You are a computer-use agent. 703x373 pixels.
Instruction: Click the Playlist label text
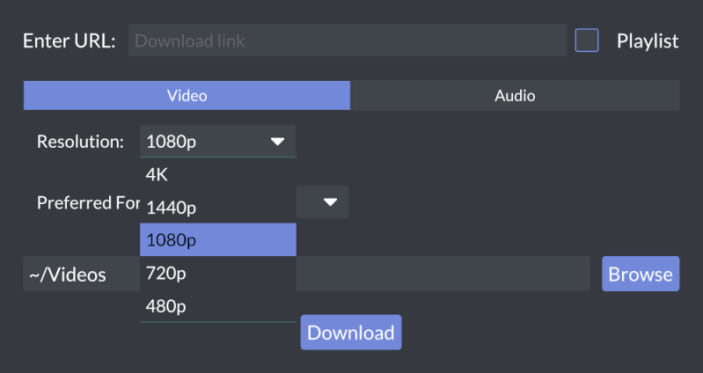coord(647,41)
